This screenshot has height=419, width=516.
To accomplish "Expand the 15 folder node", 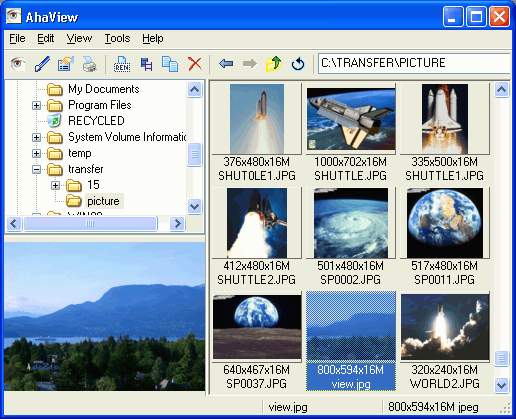I will point(56,185).
